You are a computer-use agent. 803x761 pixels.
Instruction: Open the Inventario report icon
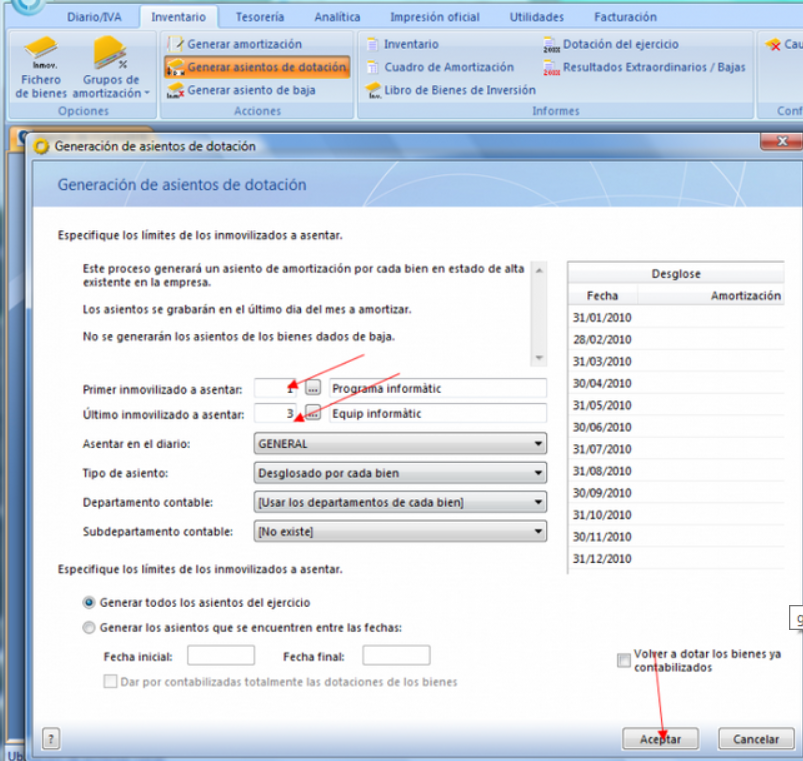click(372, 44)
